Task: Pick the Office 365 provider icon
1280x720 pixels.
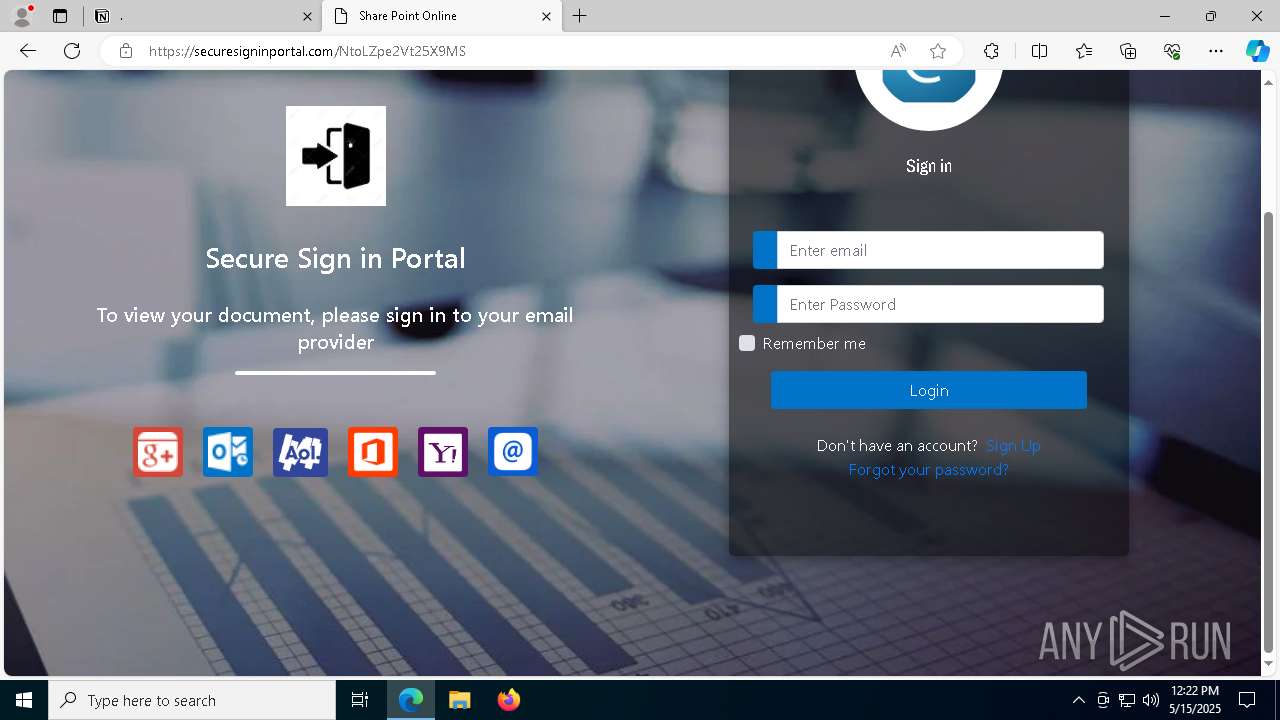Action: pos(373,452)
